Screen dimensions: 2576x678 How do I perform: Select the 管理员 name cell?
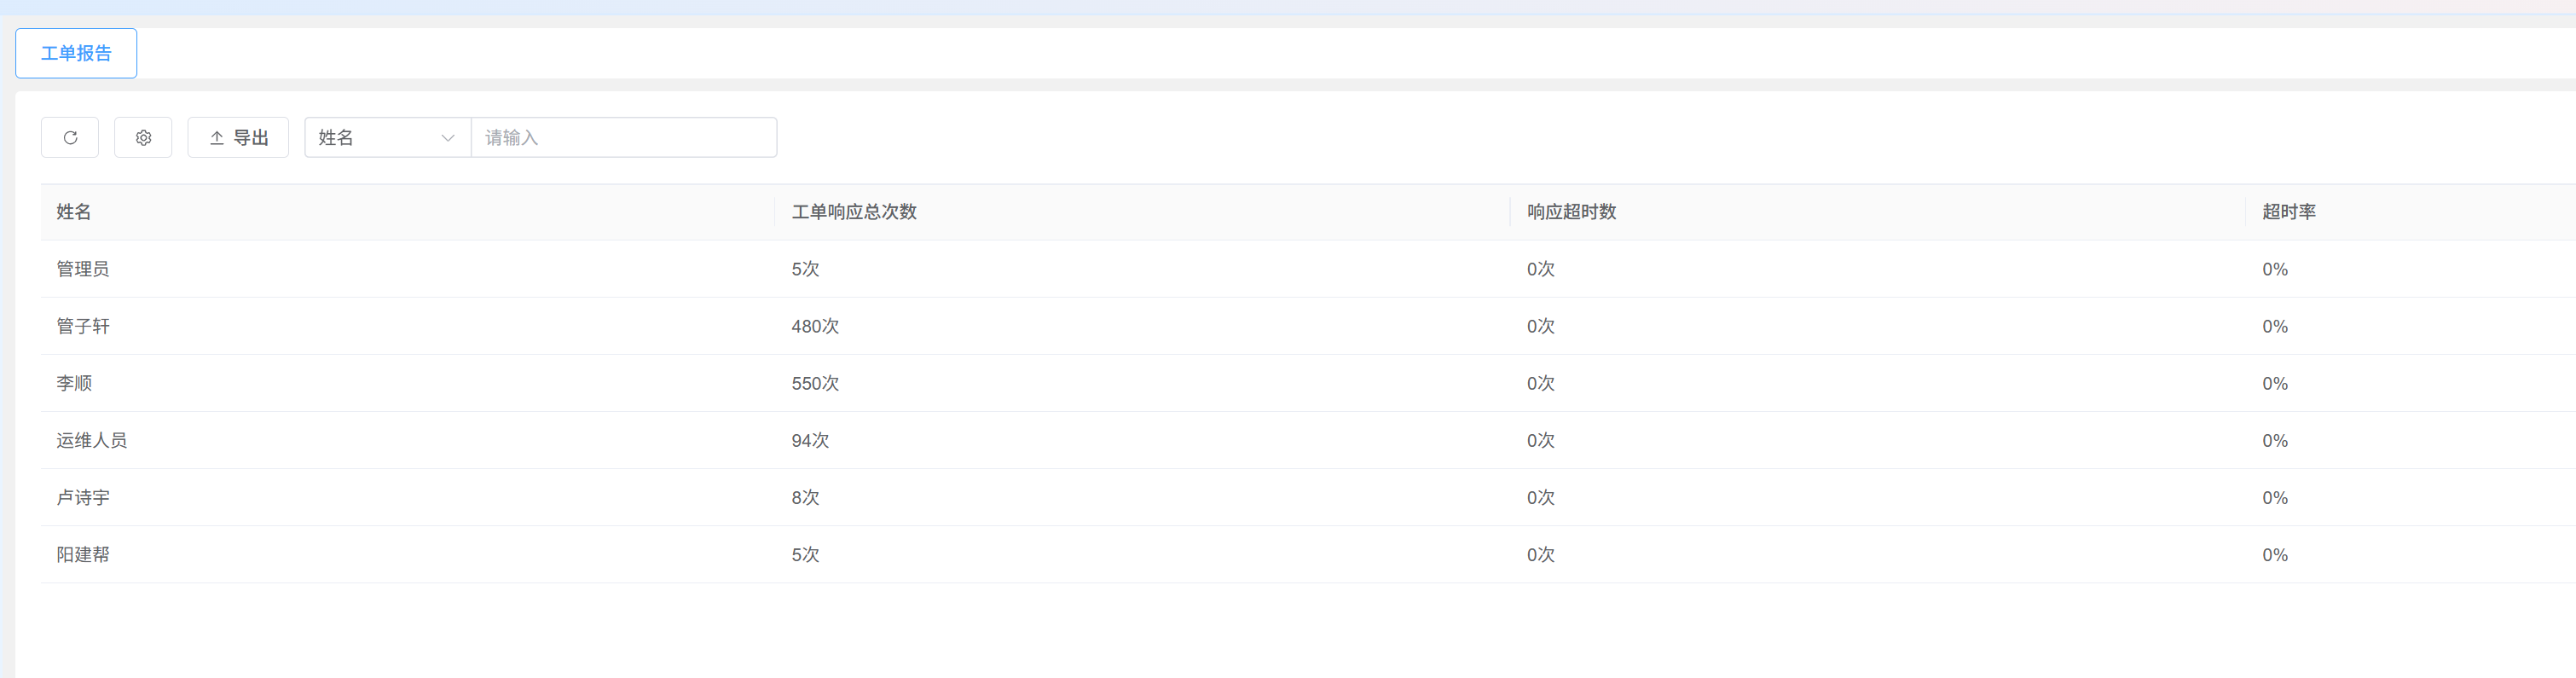[x=83, y=269]
